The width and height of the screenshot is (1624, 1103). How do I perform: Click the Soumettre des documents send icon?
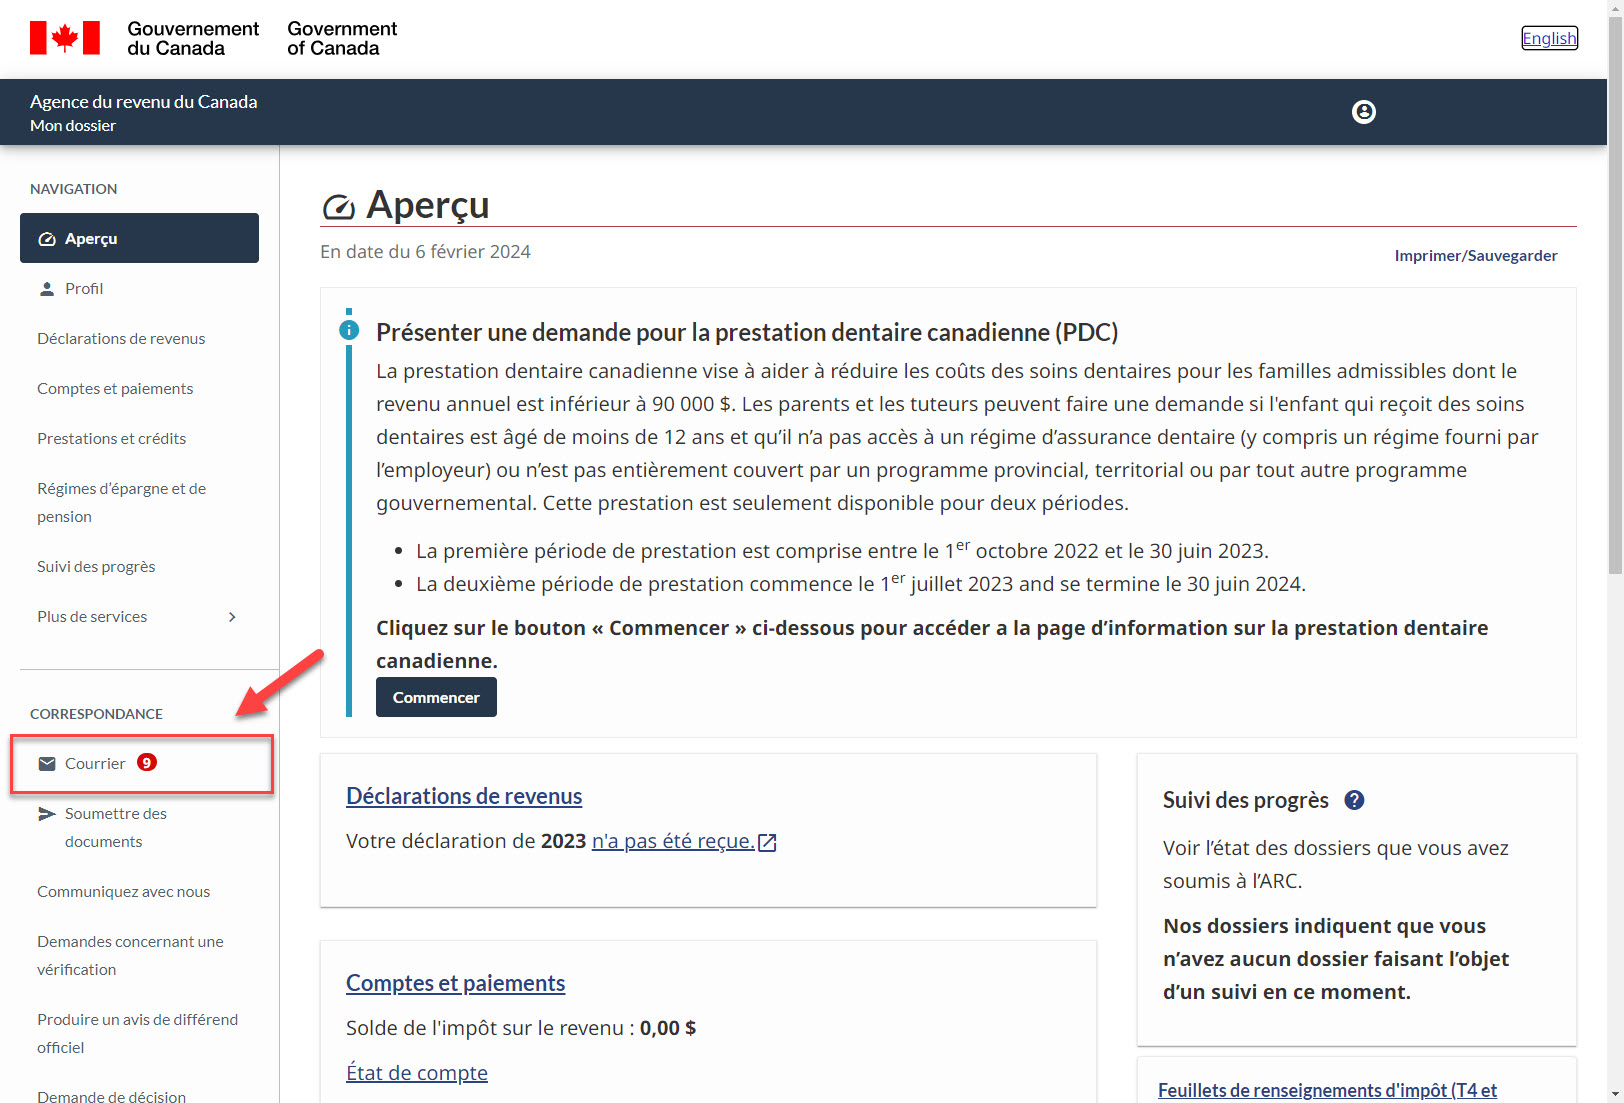tap(47, 813)
